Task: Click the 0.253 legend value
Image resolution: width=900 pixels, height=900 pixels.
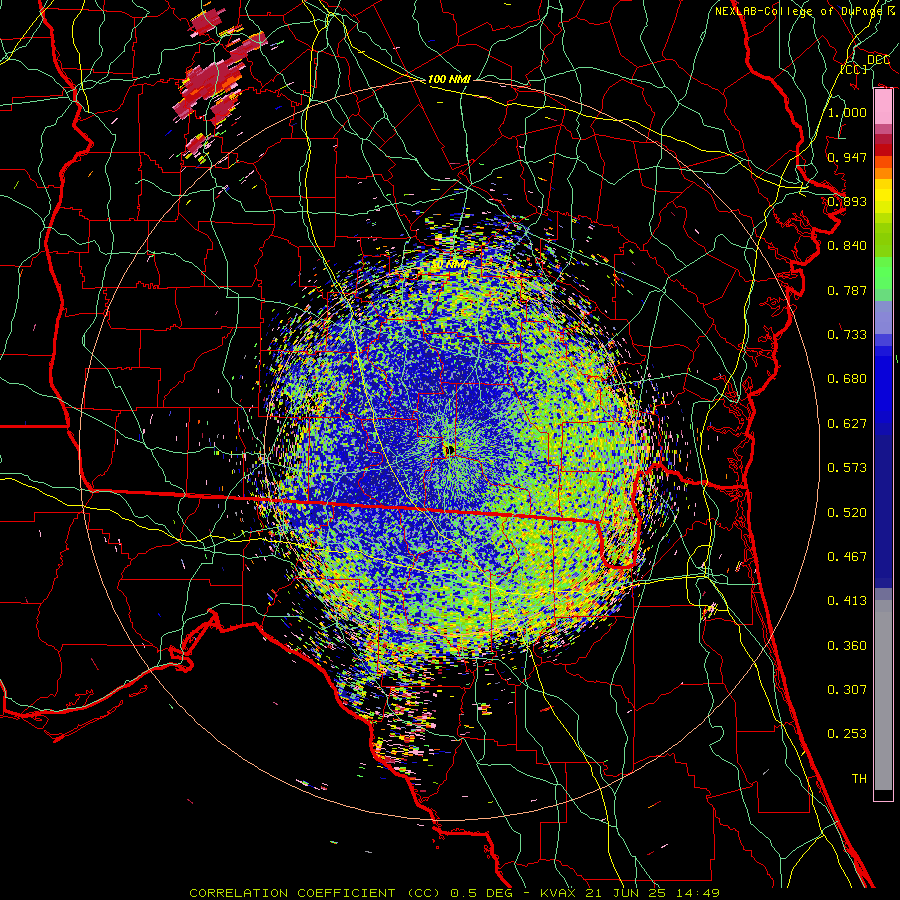Action: pyautogui.click(x=847, y=734)
